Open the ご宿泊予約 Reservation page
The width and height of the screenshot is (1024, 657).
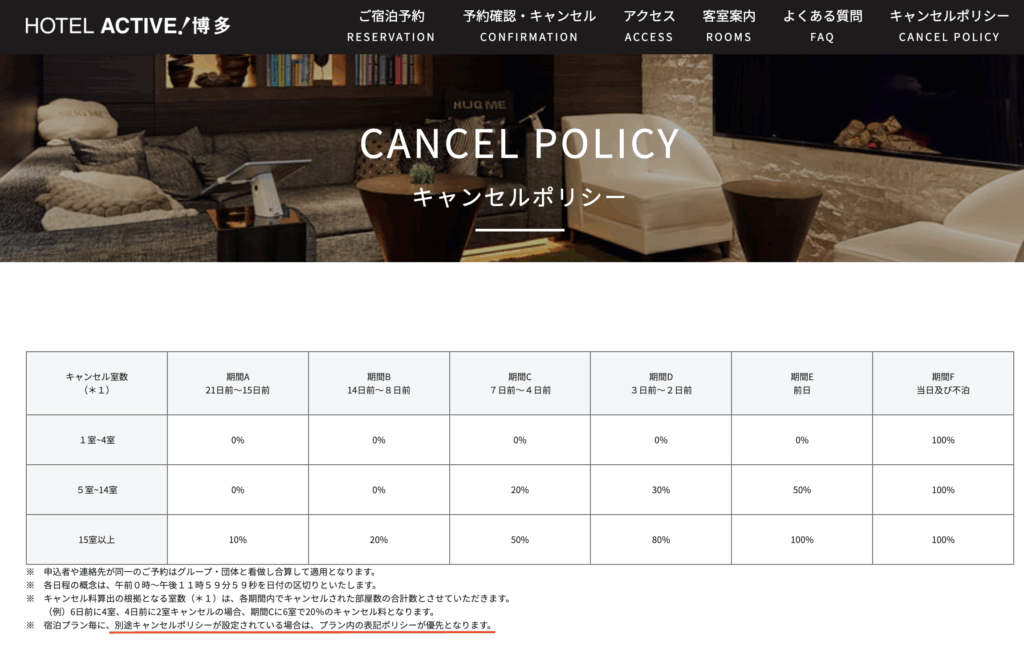click(391, 26)
